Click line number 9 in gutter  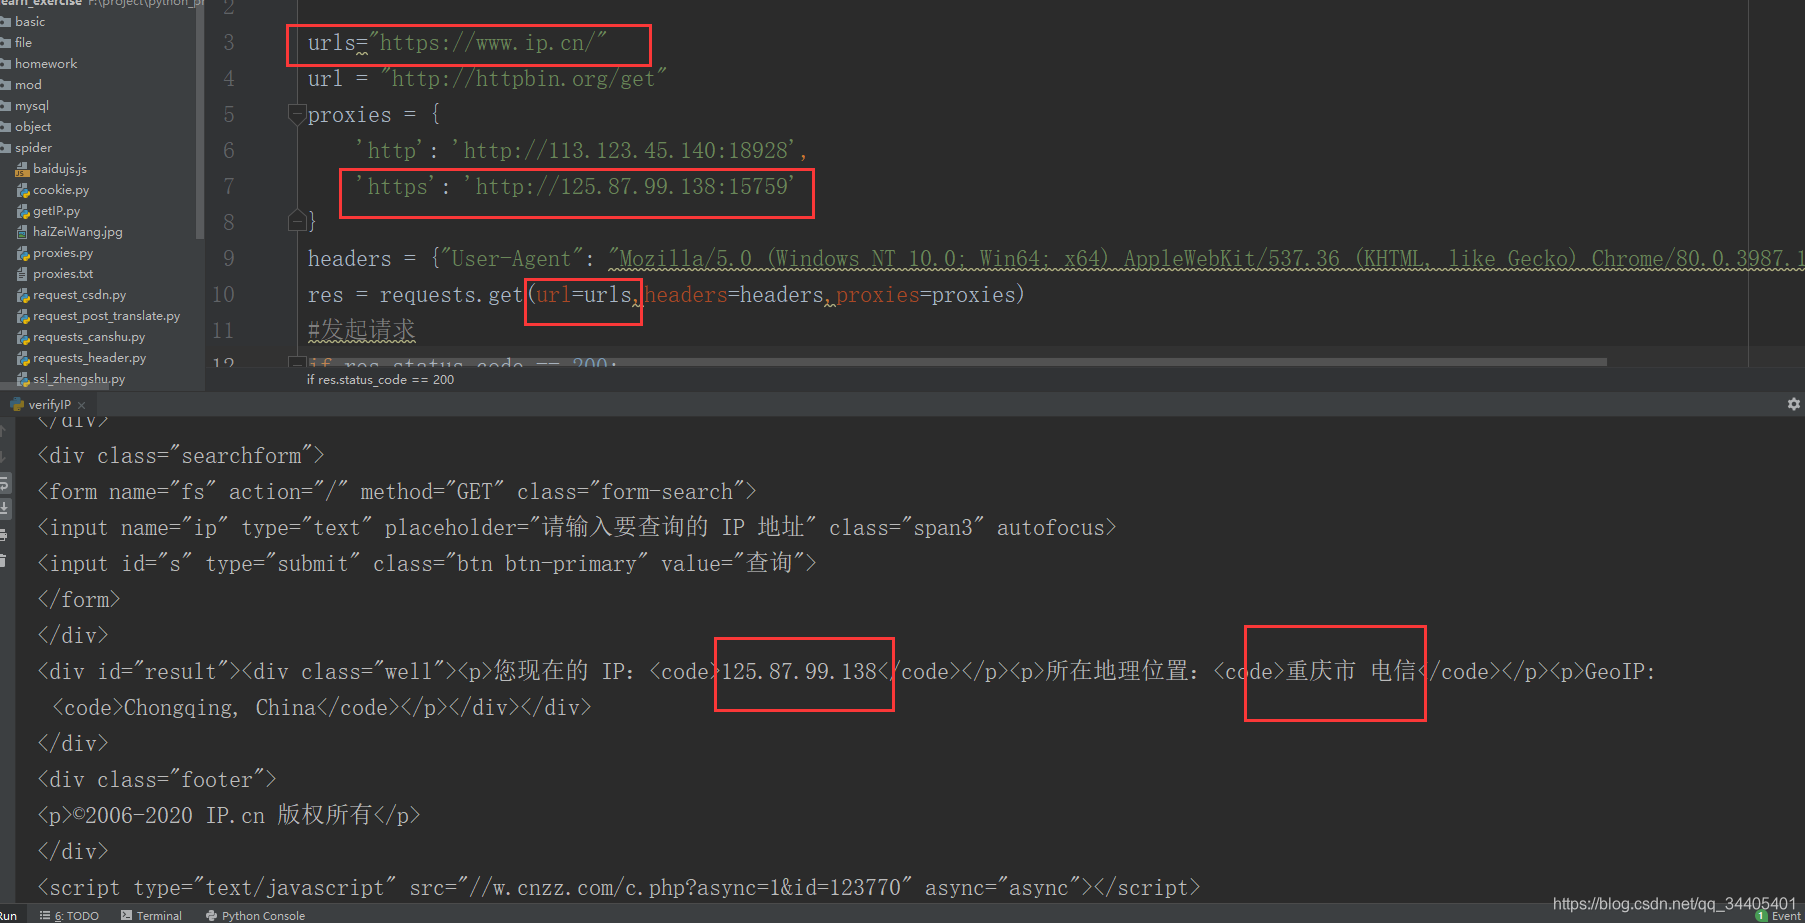tap(229, 258)
